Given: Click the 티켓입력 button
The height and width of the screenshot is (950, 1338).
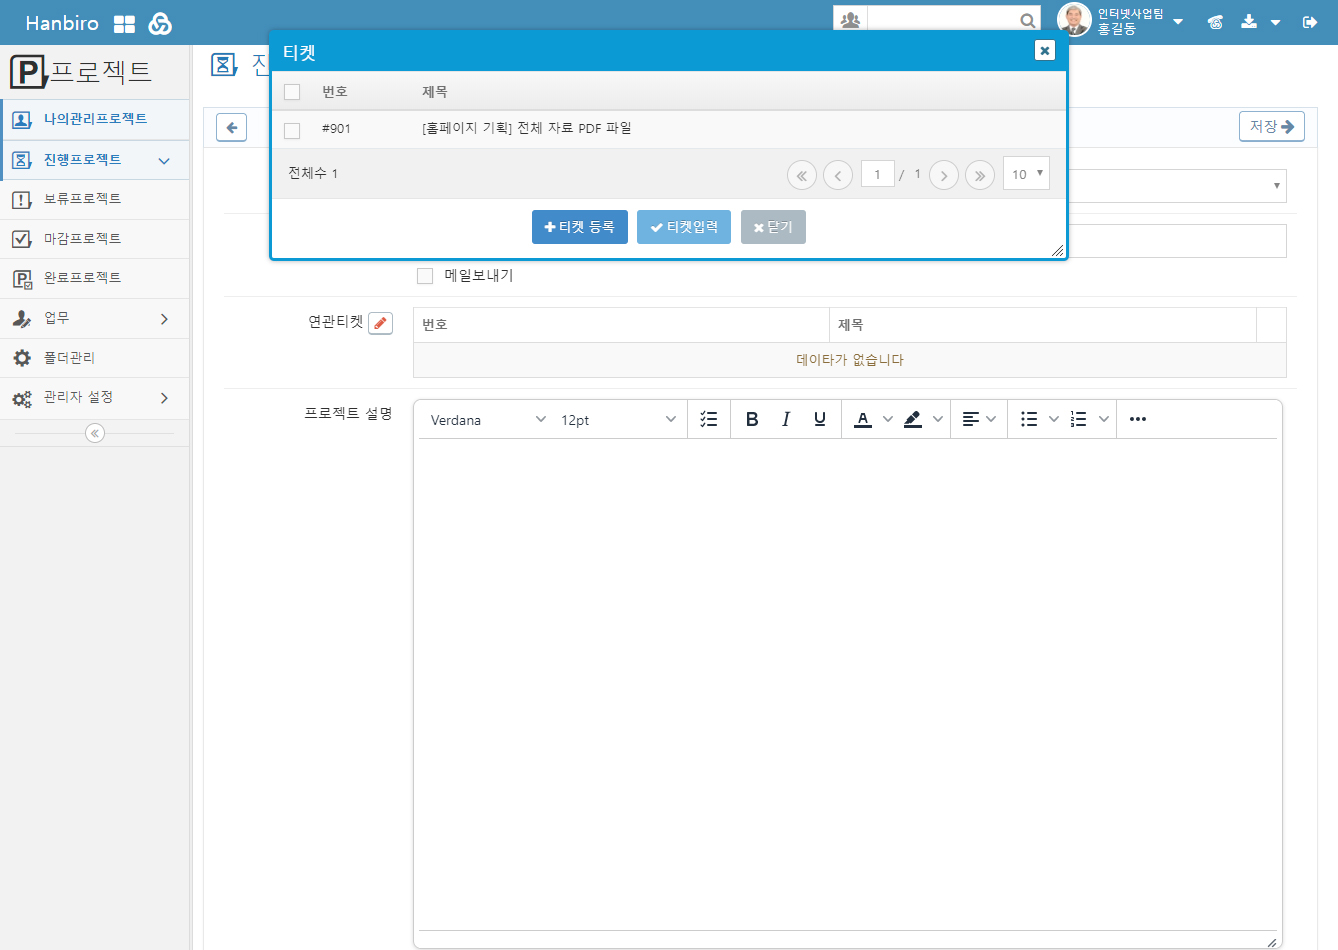Looking at the screenshot, I should pyautogui.click(x=684, y=227).
